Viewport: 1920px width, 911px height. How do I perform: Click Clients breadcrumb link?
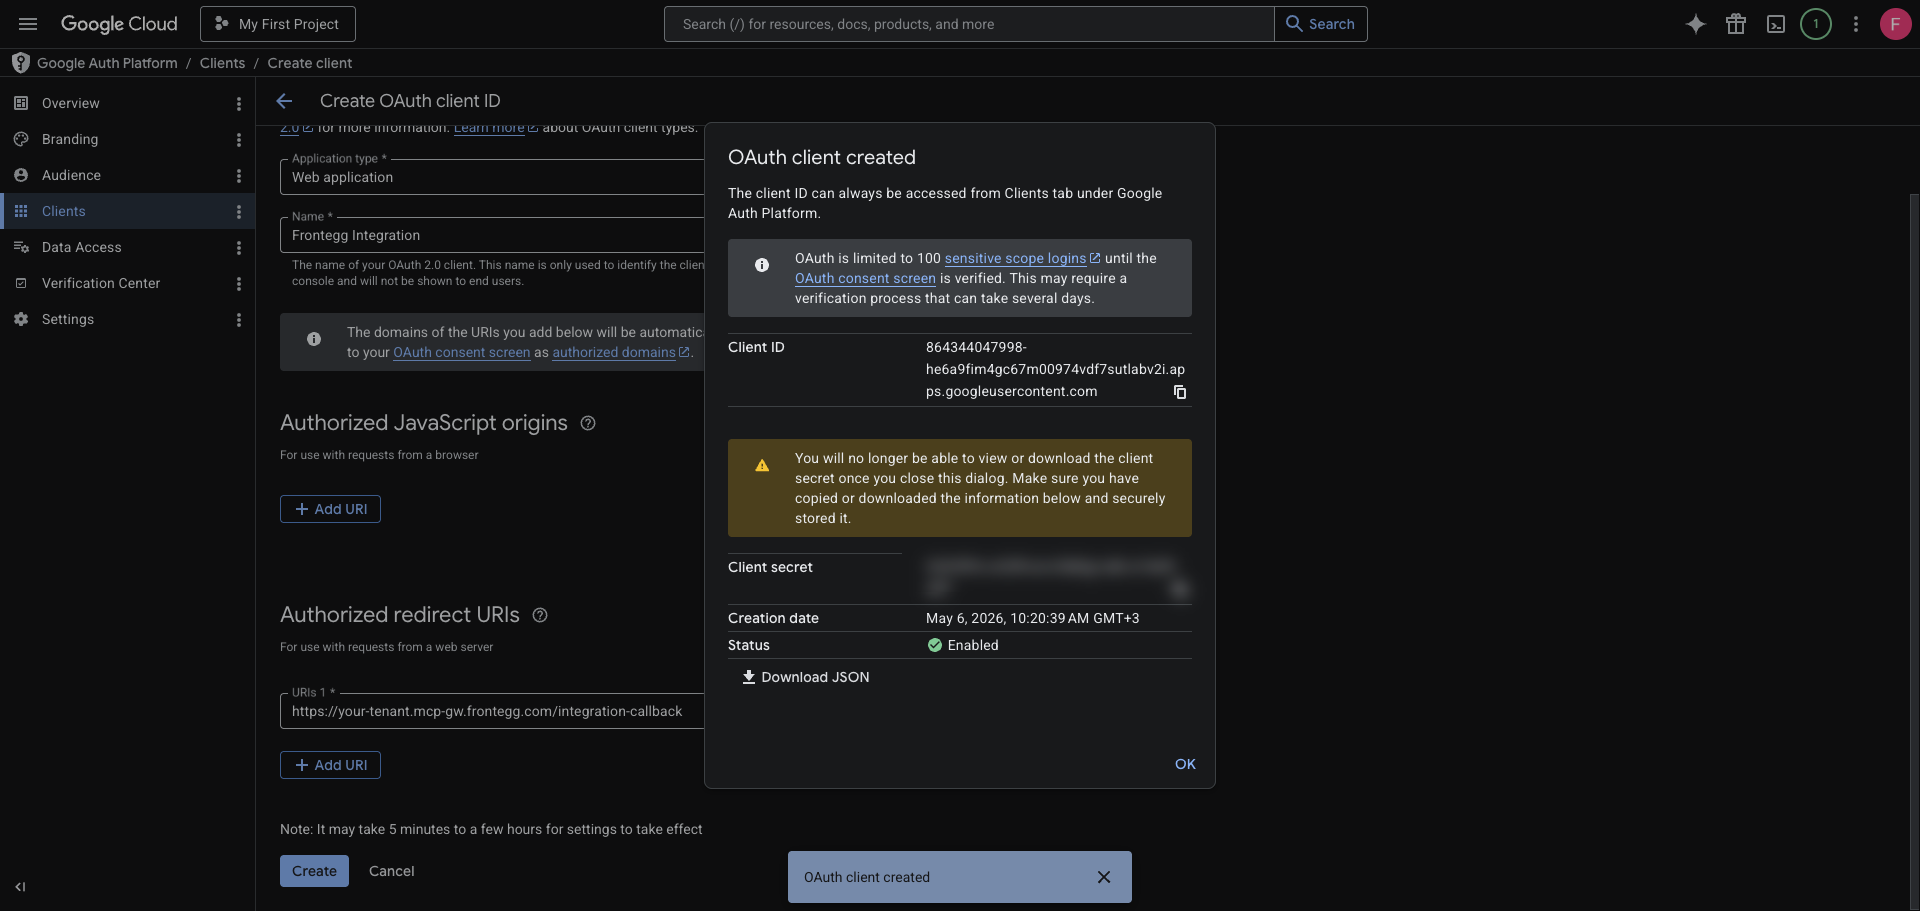click(x=222, y=63)
